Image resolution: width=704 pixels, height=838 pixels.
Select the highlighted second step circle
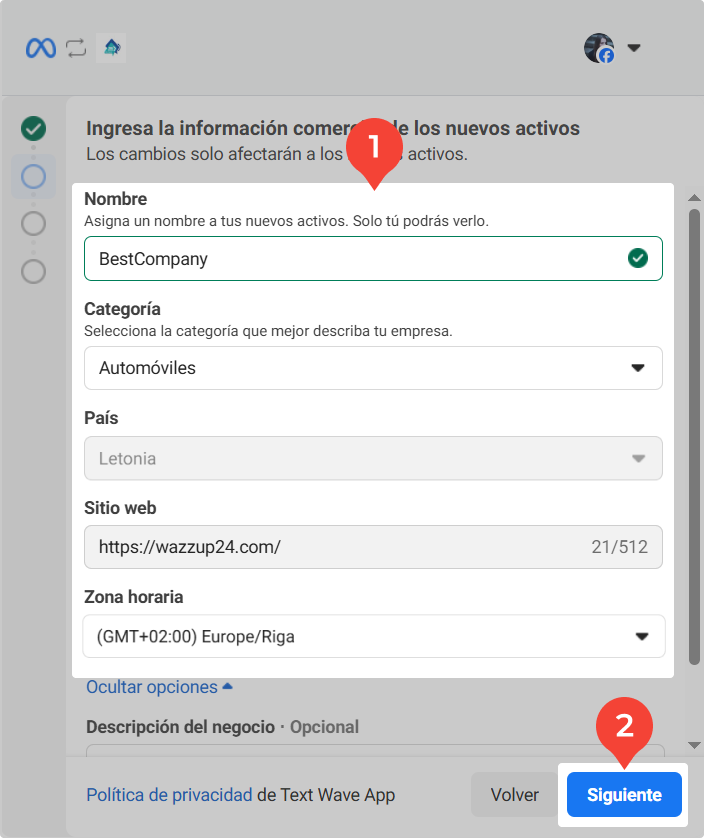[34, 177]
